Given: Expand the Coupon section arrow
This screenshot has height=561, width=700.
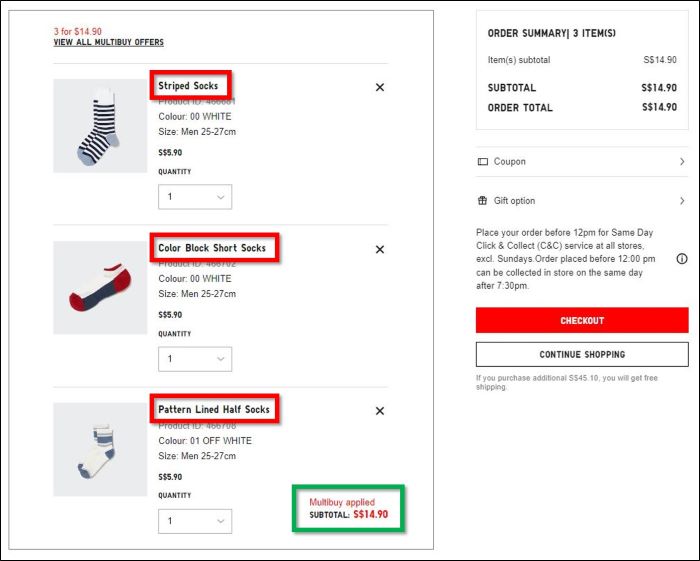Looking at the screenshot, I should point(682,162).
